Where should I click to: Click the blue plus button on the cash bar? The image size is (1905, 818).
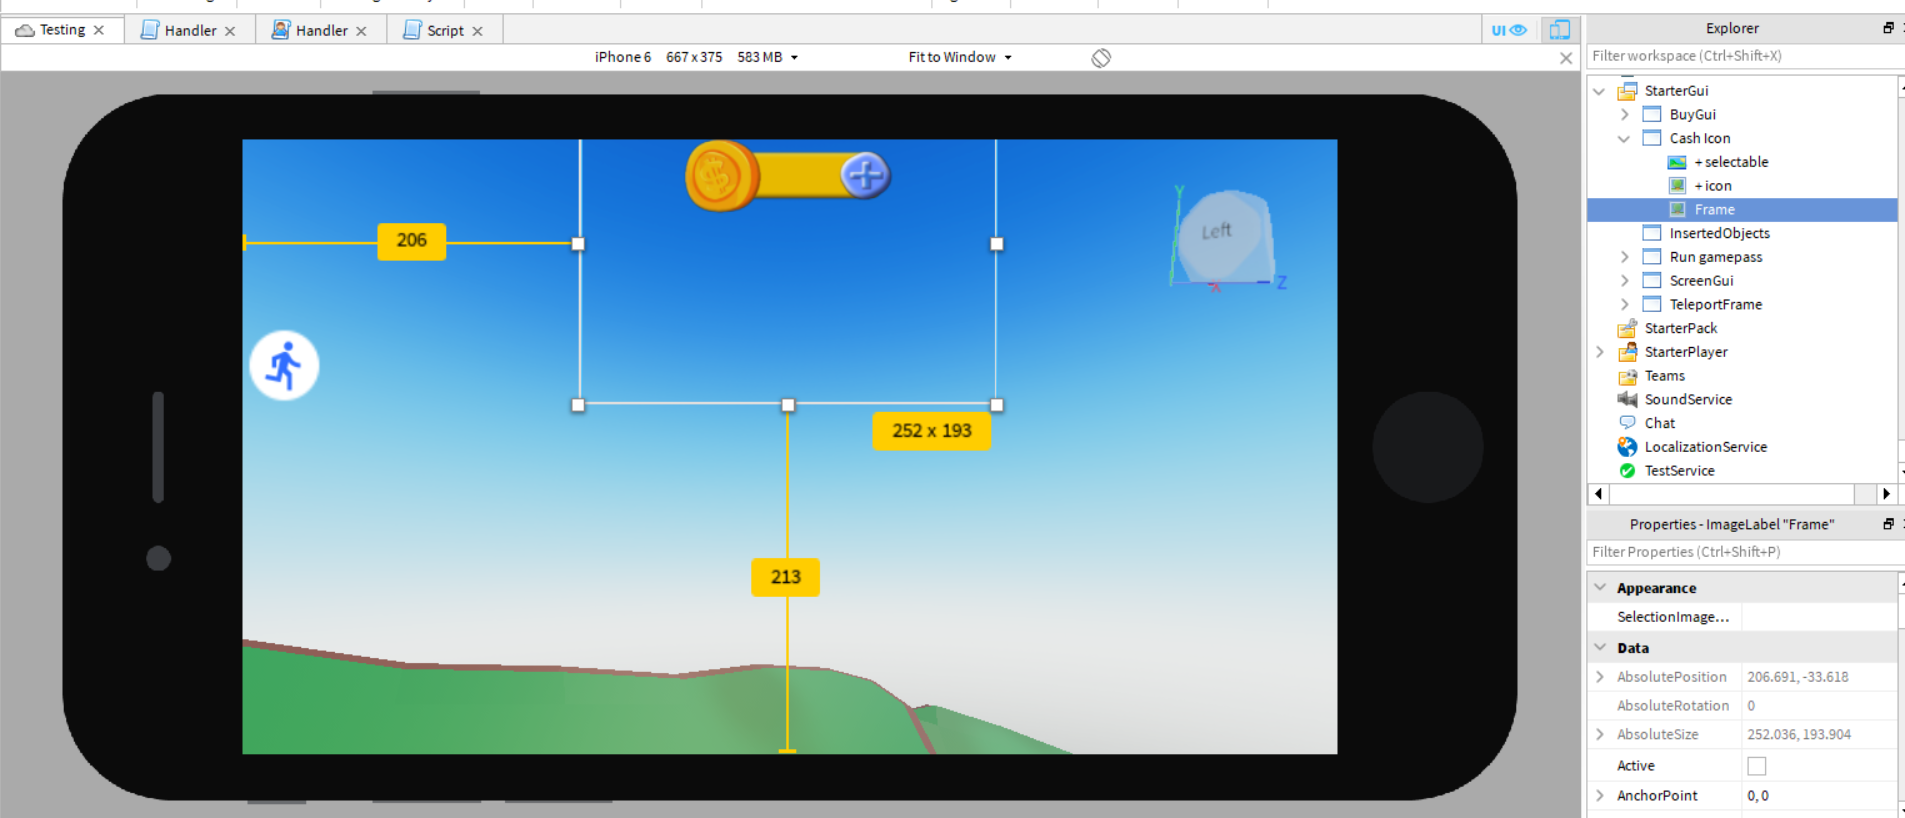click(x=865, y=176)
